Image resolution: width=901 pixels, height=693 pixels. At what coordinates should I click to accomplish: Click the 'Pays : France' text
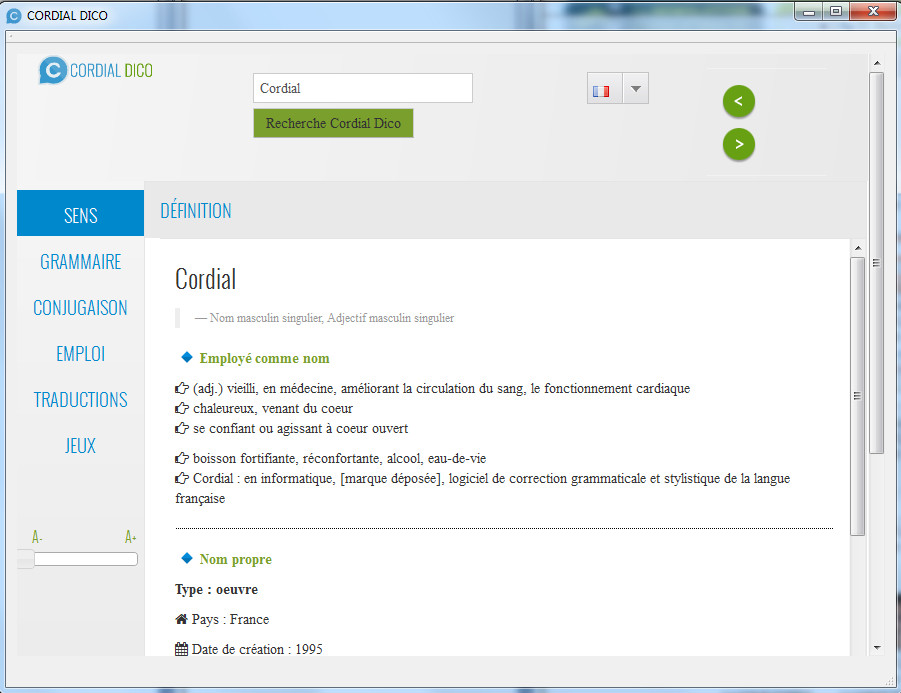point(230,619)
